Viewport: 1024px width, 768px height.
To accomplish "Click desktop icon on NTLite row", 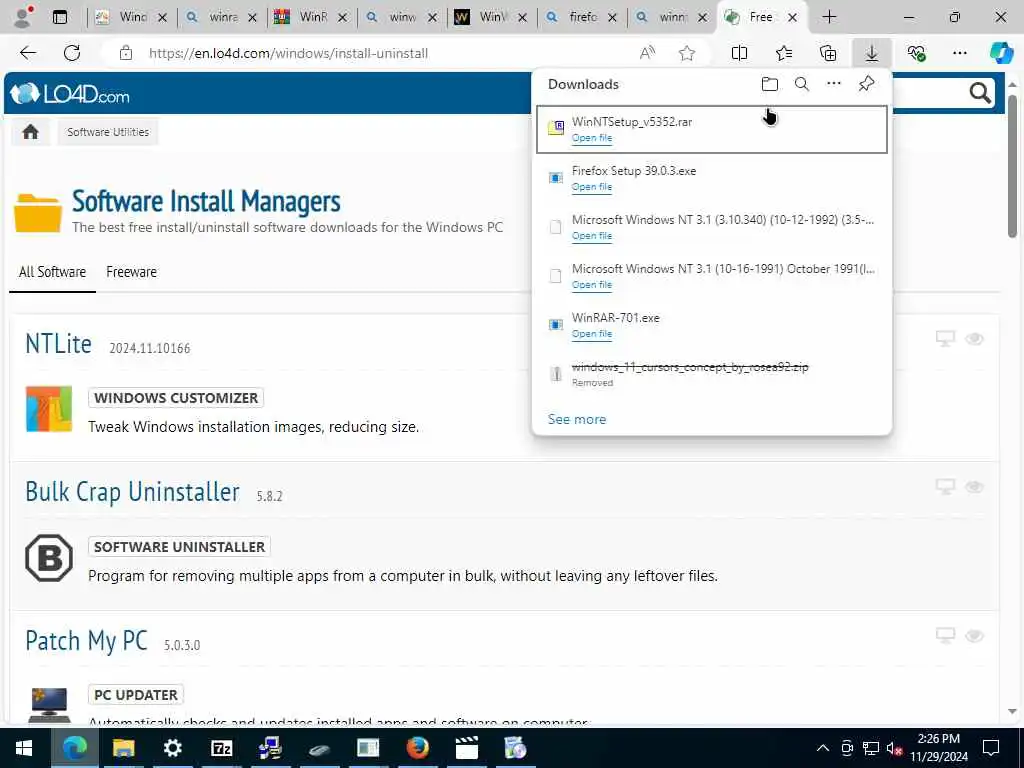I will pyautogui.click(x=945, y=338).
